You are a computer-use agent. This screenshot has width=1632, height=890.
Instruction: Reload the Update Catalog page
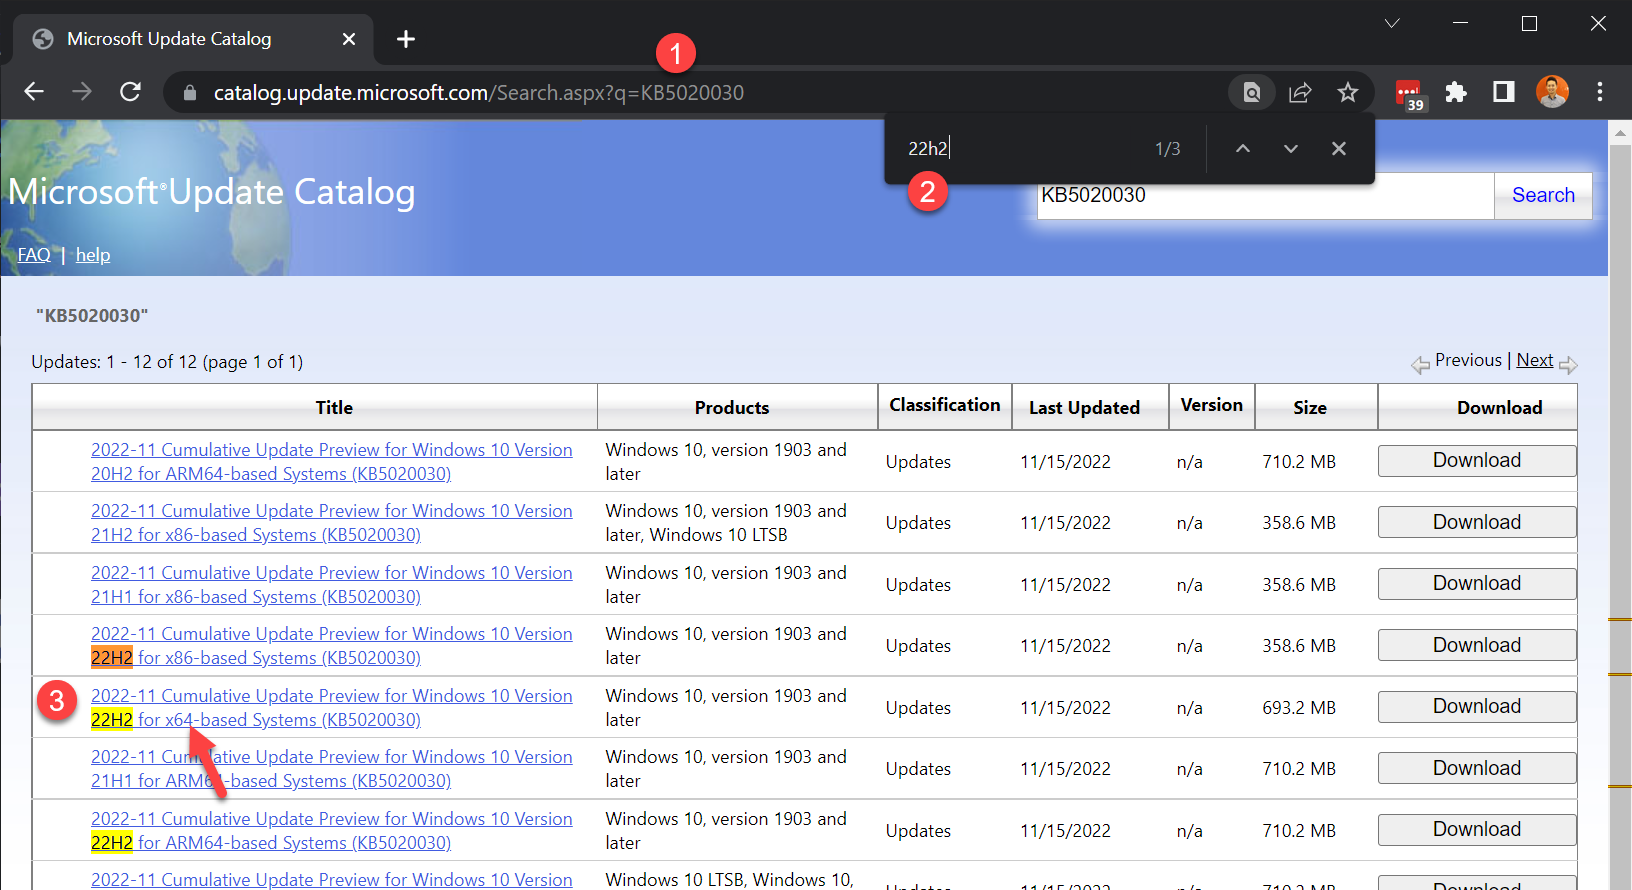click(130, 92)
